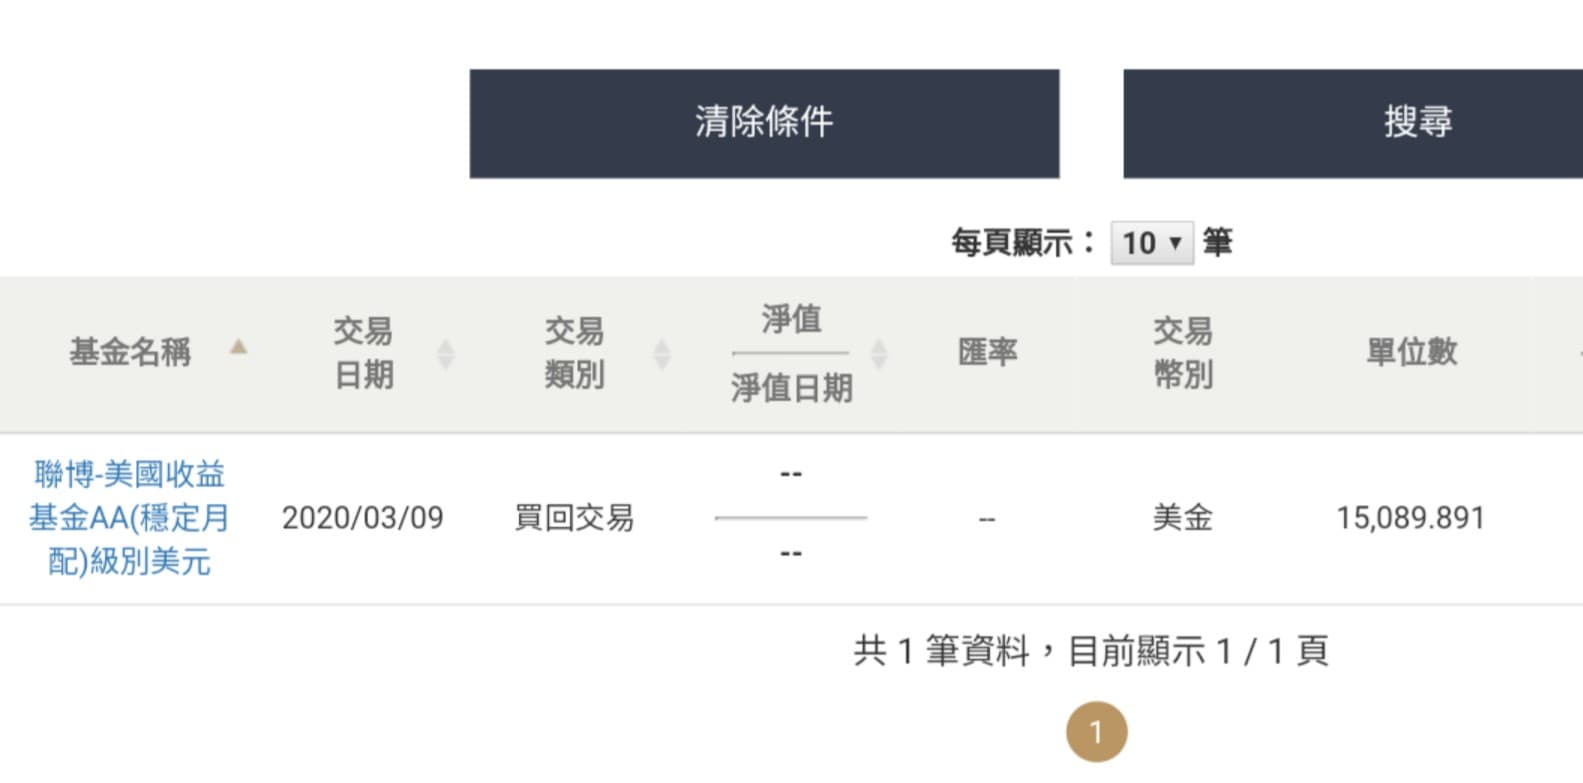Click the sort arrows next to 交易類別
This screenshot has height=783, width=1583.
(662, 353)
